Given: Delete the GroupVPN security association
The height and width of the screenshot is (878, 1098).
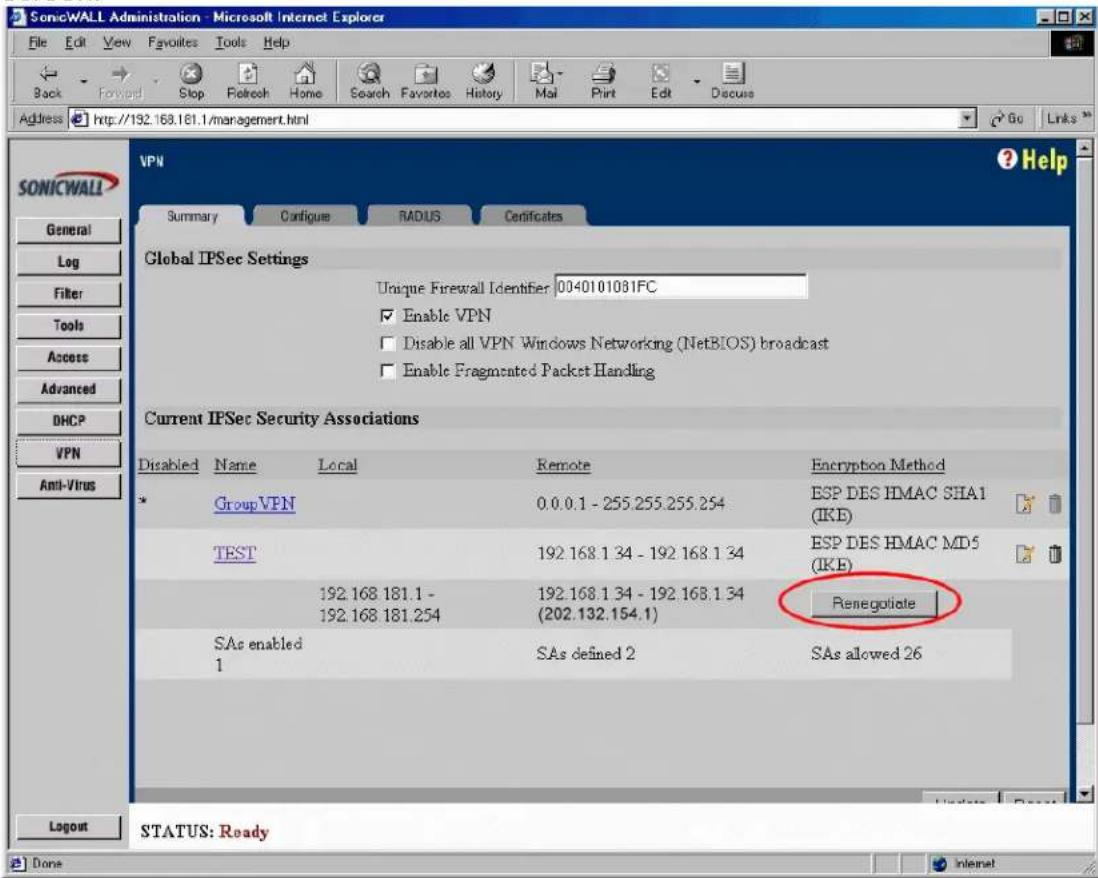Looking at the screenshot, I should (x=1055, y=503).
